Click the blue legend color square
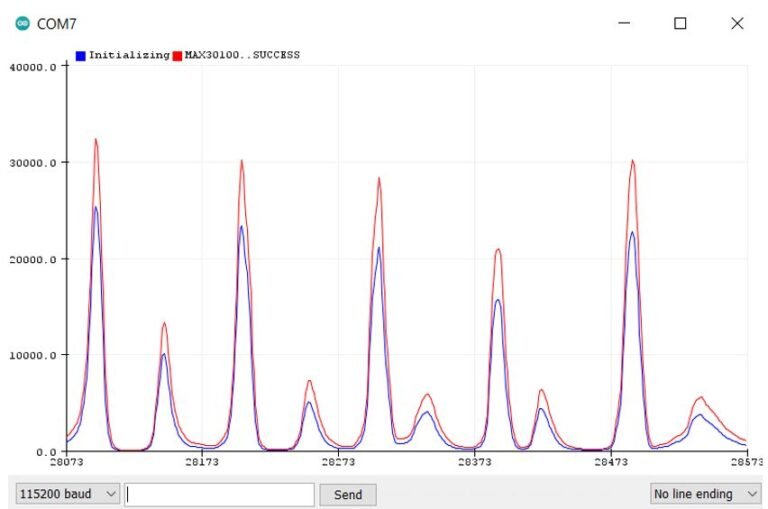Screen dimensions: 768x509 point(81,56)
